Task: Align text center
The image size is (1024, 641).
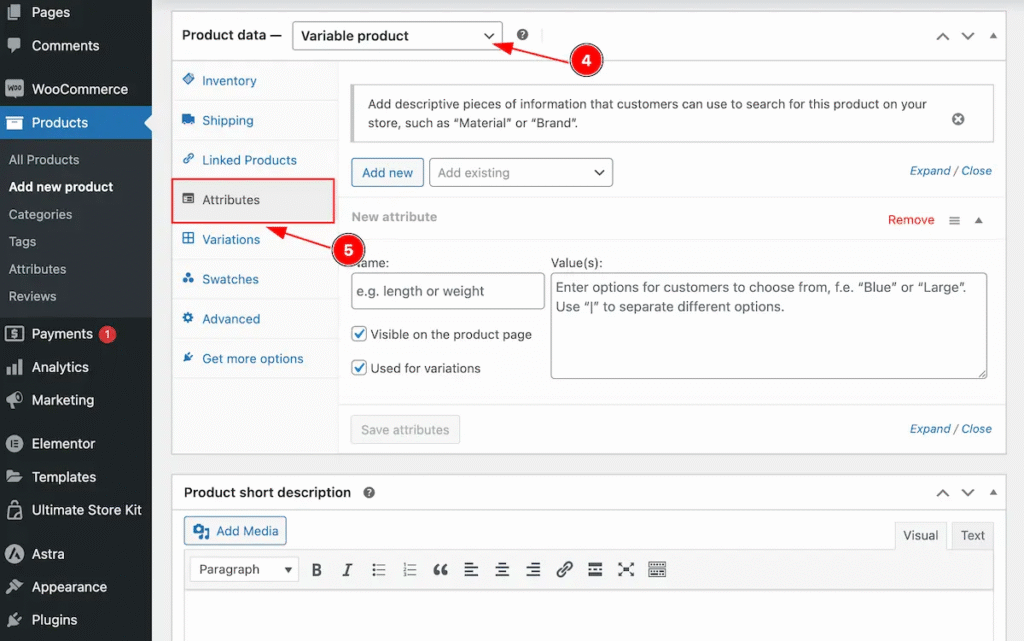Action: (x=502, y=570)
